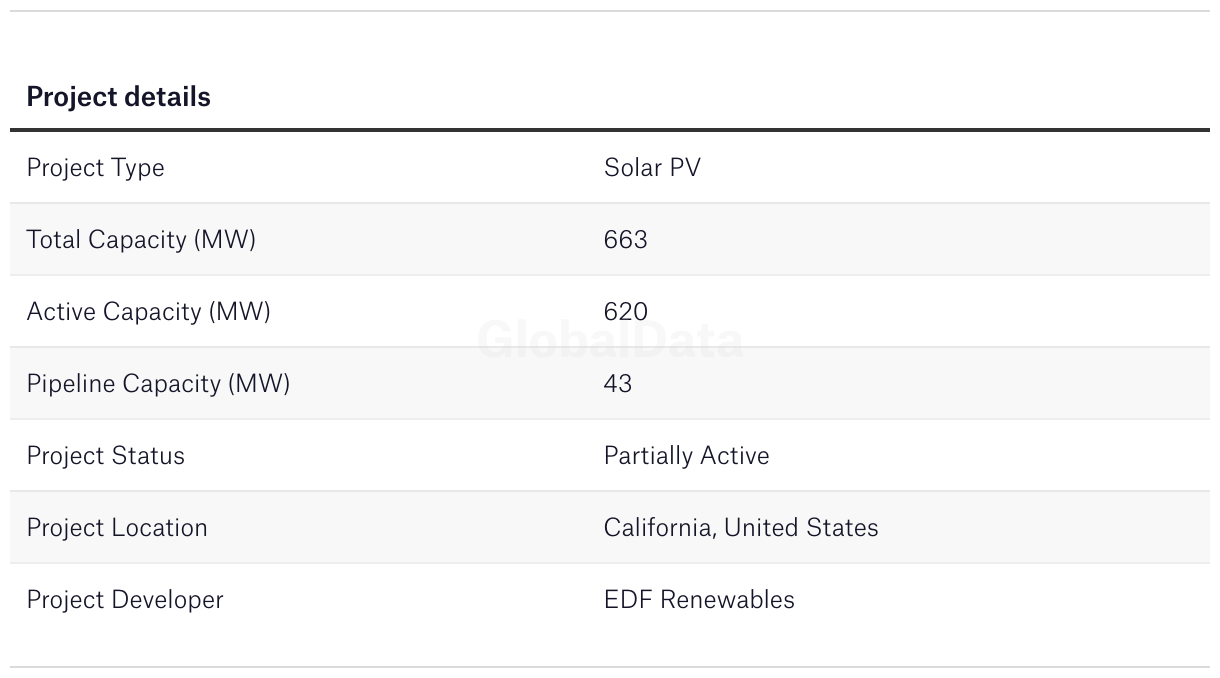The height and width of the screenshot is (678, 1220).
Task: Click the GlobalData watermark
Action: click(x=610, y=341)
